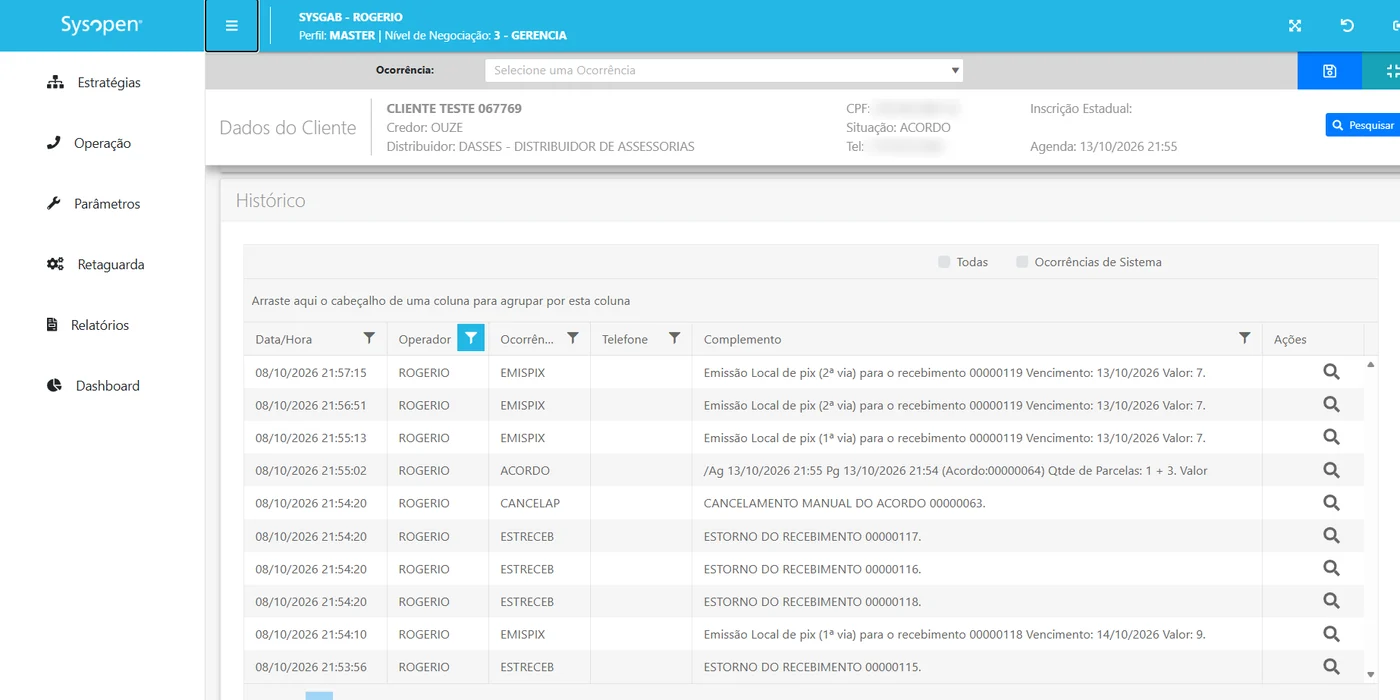1400x700 pixels.
Task: Open Parâmetros in the sidebar
Action: (94, 204)
